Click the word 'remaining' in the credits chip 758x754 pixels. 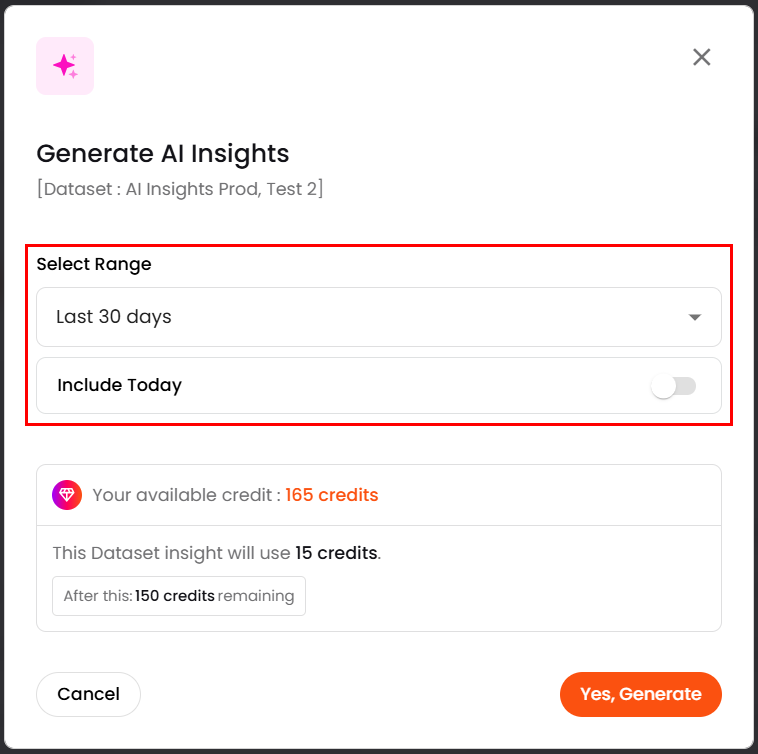[x=256, y=596]
